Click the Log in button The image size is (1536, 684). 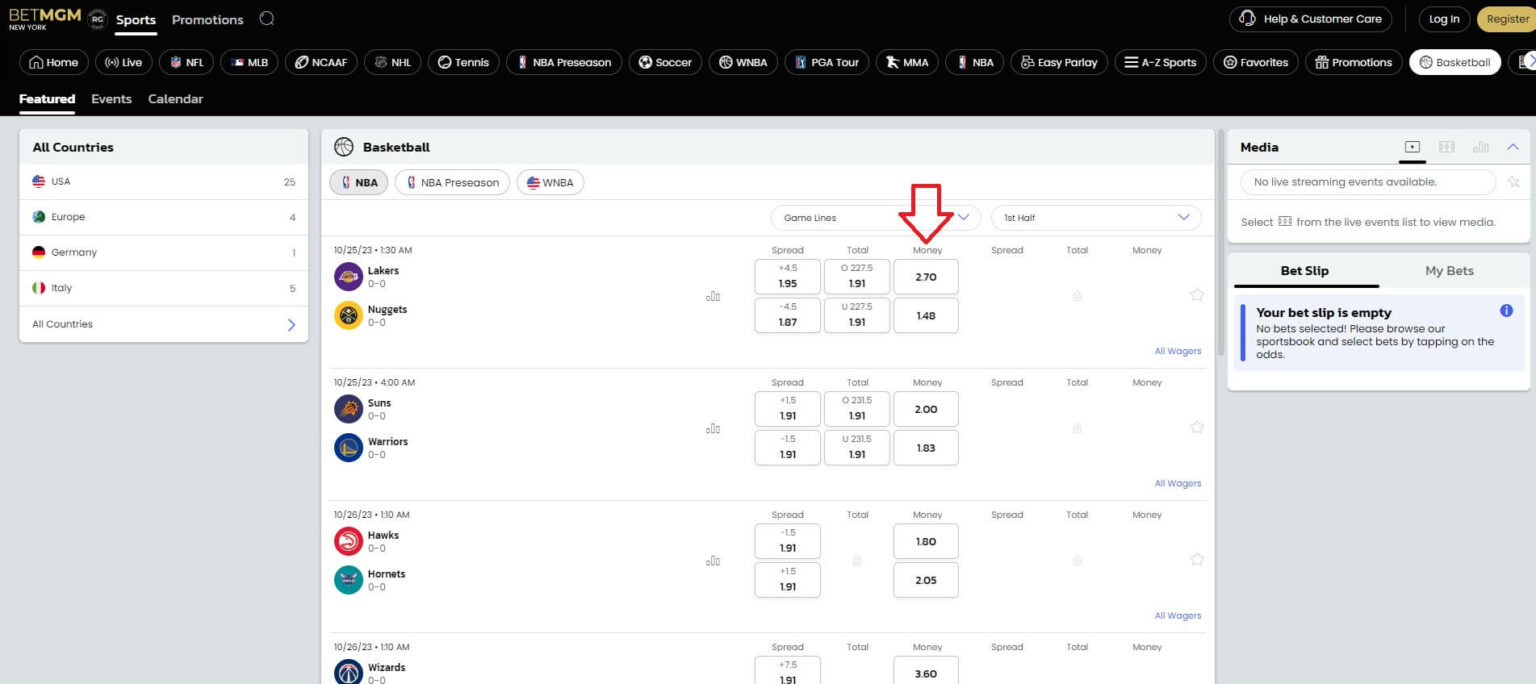[x=1444, y=19]
